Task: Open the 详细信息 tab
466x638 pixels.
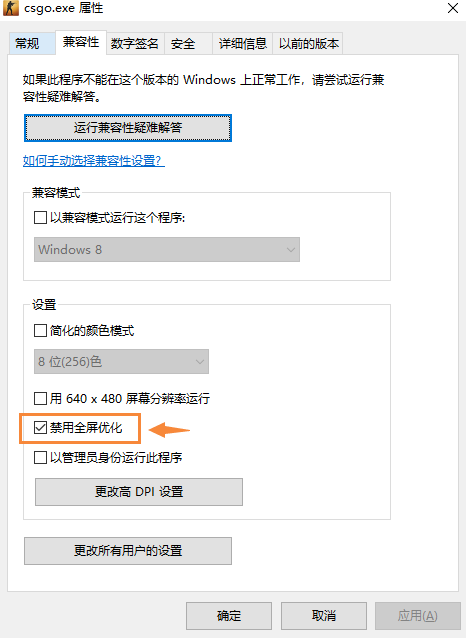Action: 243,43
